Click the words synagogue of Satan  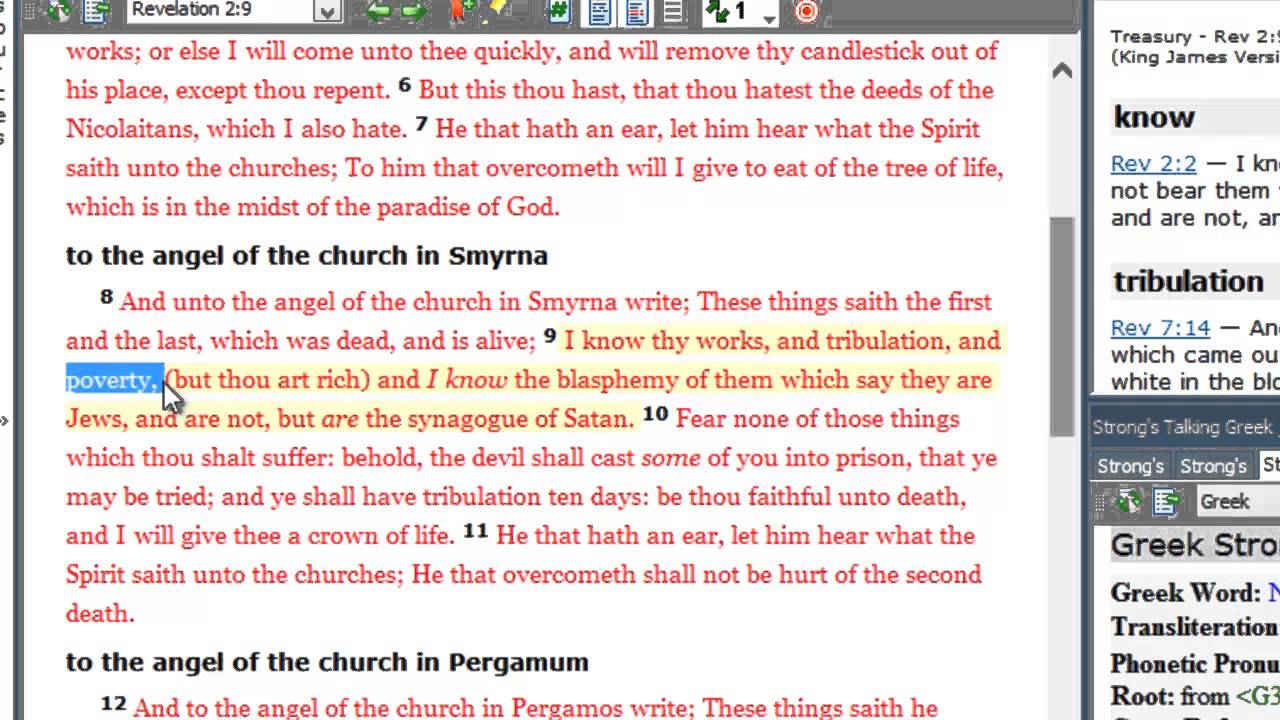(x=520, y=419)
